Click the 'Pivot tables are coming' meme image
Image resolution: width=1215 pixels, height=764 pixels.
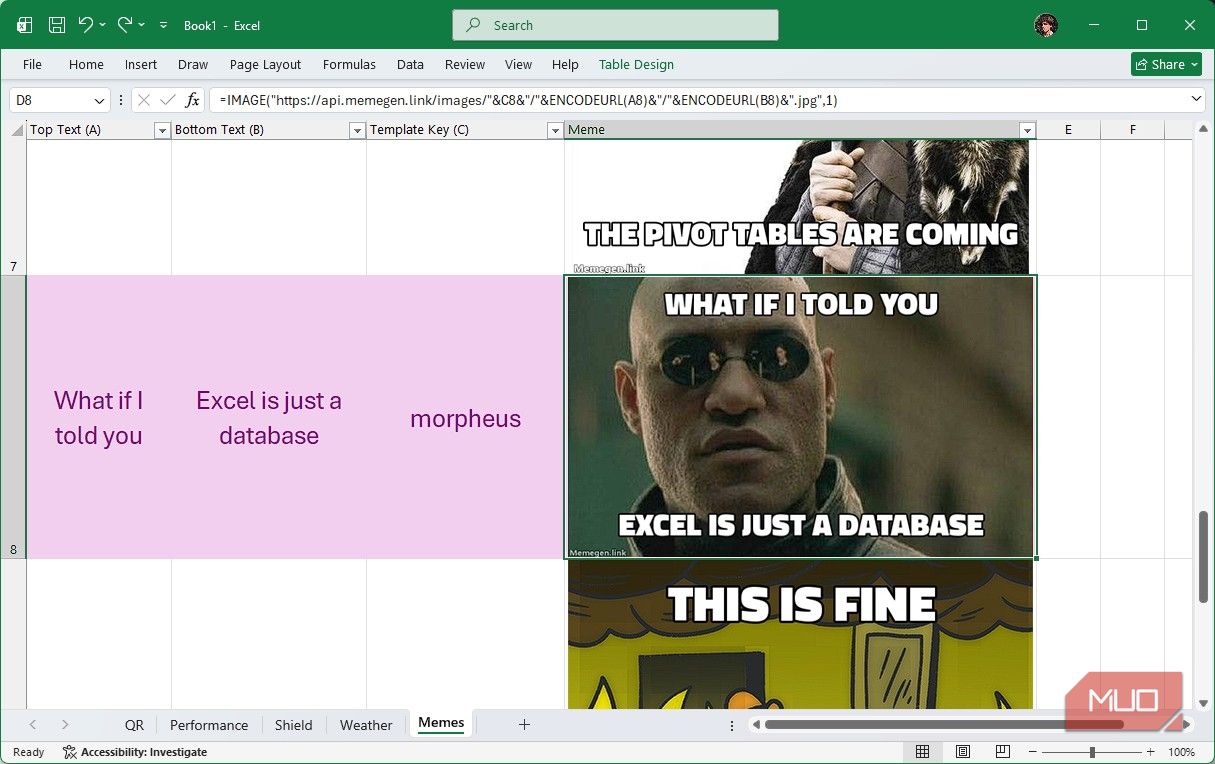coord(800,207)
